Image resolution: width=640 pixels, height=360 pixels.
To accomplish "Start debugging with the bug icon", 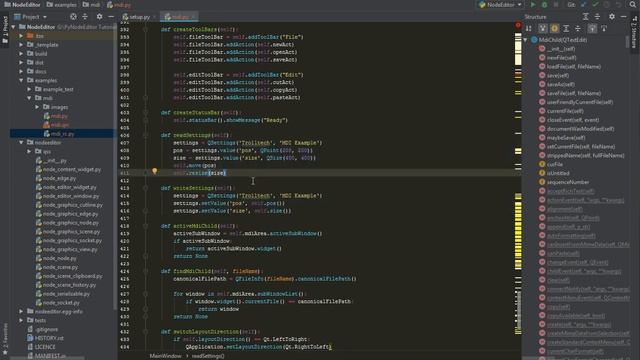I will pos(544,5).
